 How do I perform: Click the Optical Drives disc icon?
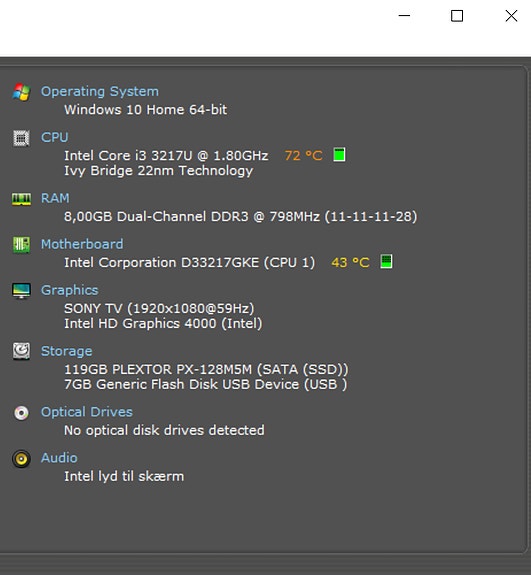(21, 413)
